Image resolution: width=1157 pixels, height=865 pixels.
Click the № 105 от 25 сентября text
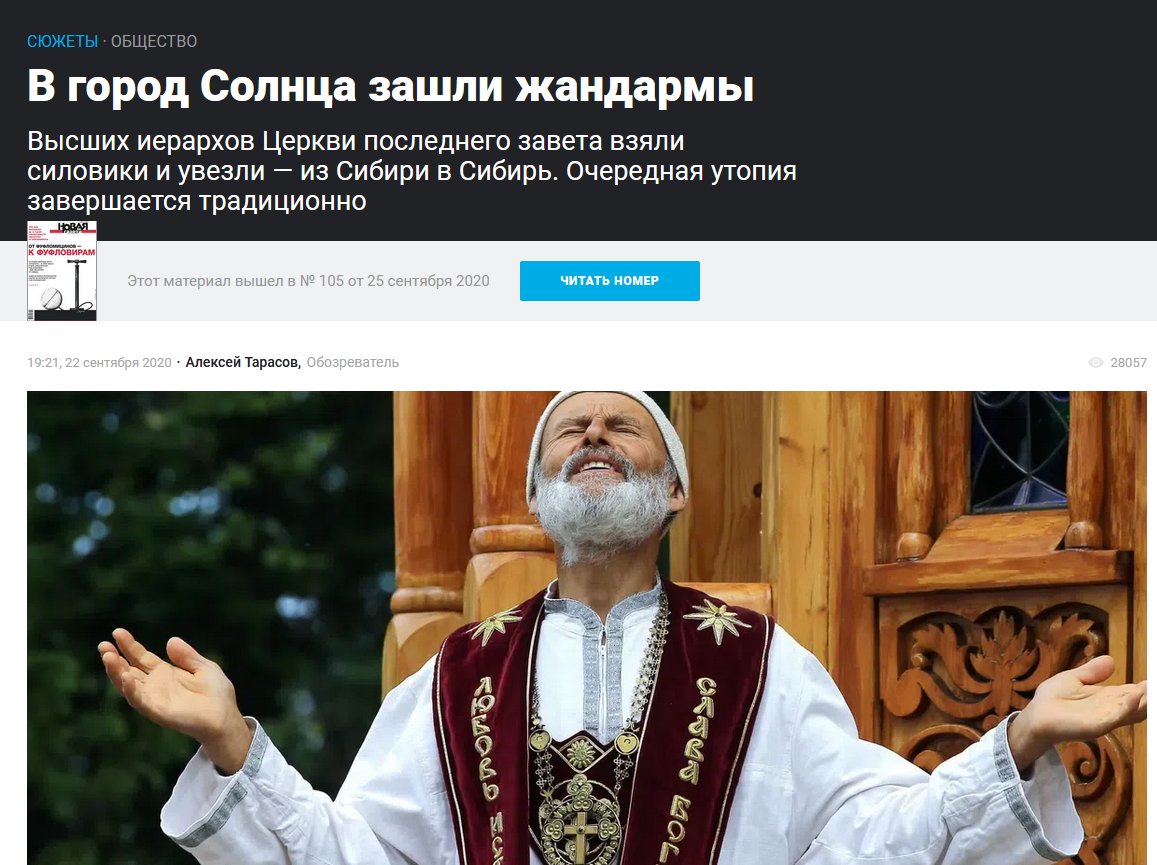coord(376,281)
